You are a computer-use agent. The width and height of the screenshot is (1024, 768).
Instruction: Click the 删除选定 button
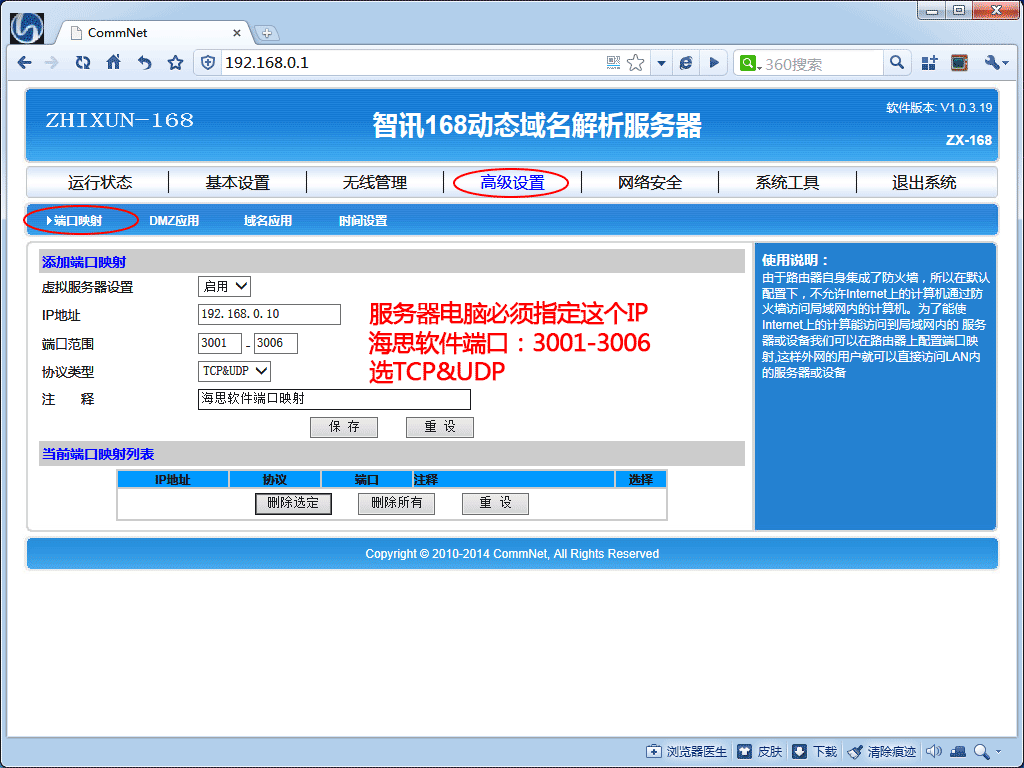[293, 504]
